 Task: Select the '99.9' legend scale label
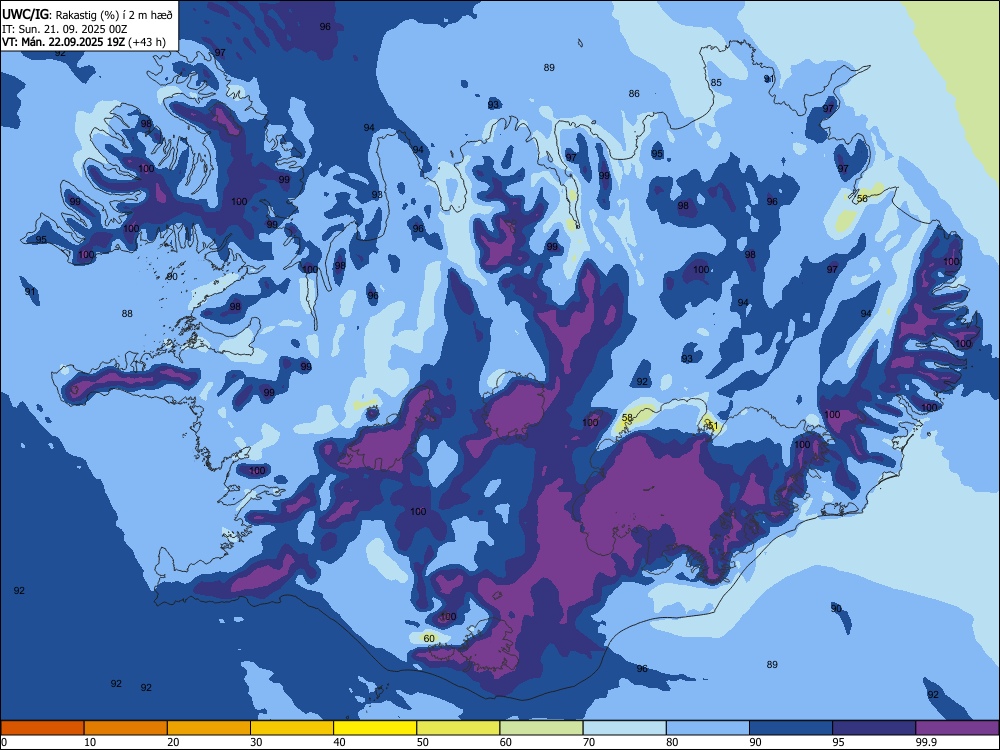pyautogui.click(x=926, y=742)
